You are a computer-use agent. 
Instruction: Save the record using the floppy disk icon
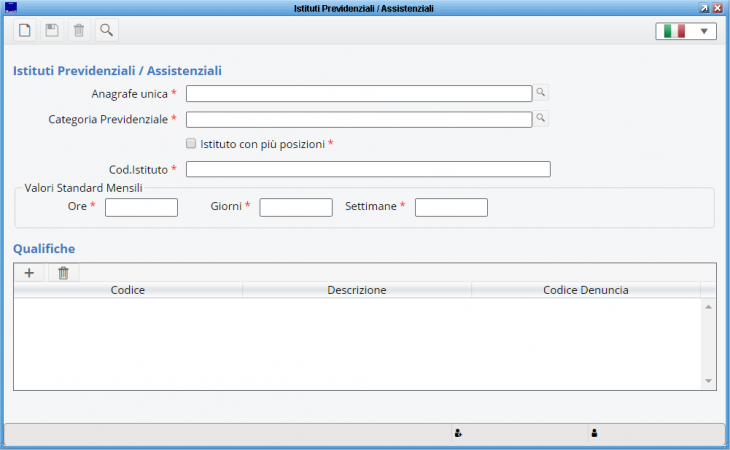(x=52, y=30)
